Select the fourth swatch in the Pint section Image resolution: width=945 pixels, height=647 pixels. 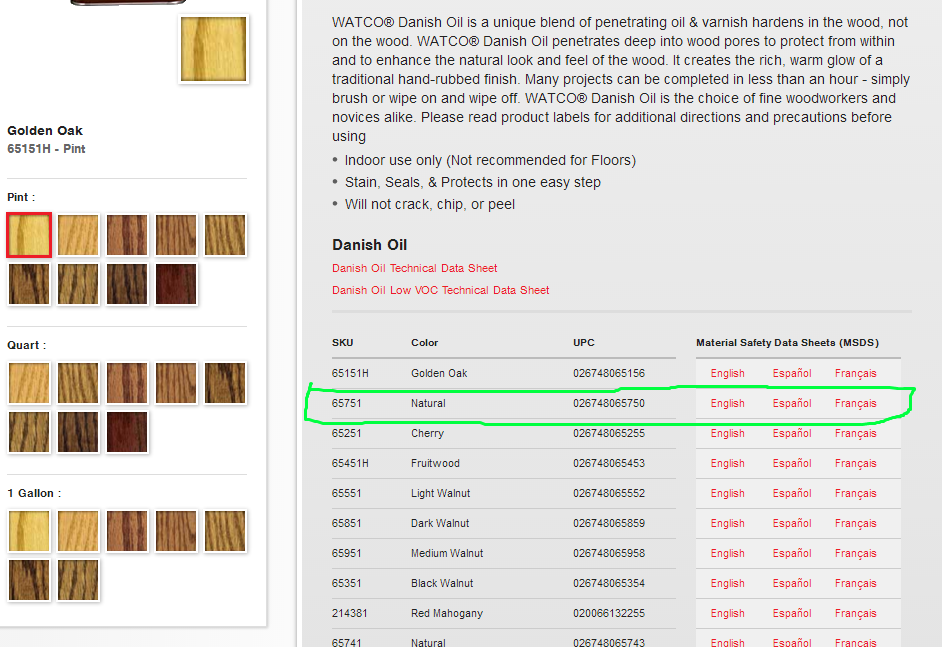point(176,235)
